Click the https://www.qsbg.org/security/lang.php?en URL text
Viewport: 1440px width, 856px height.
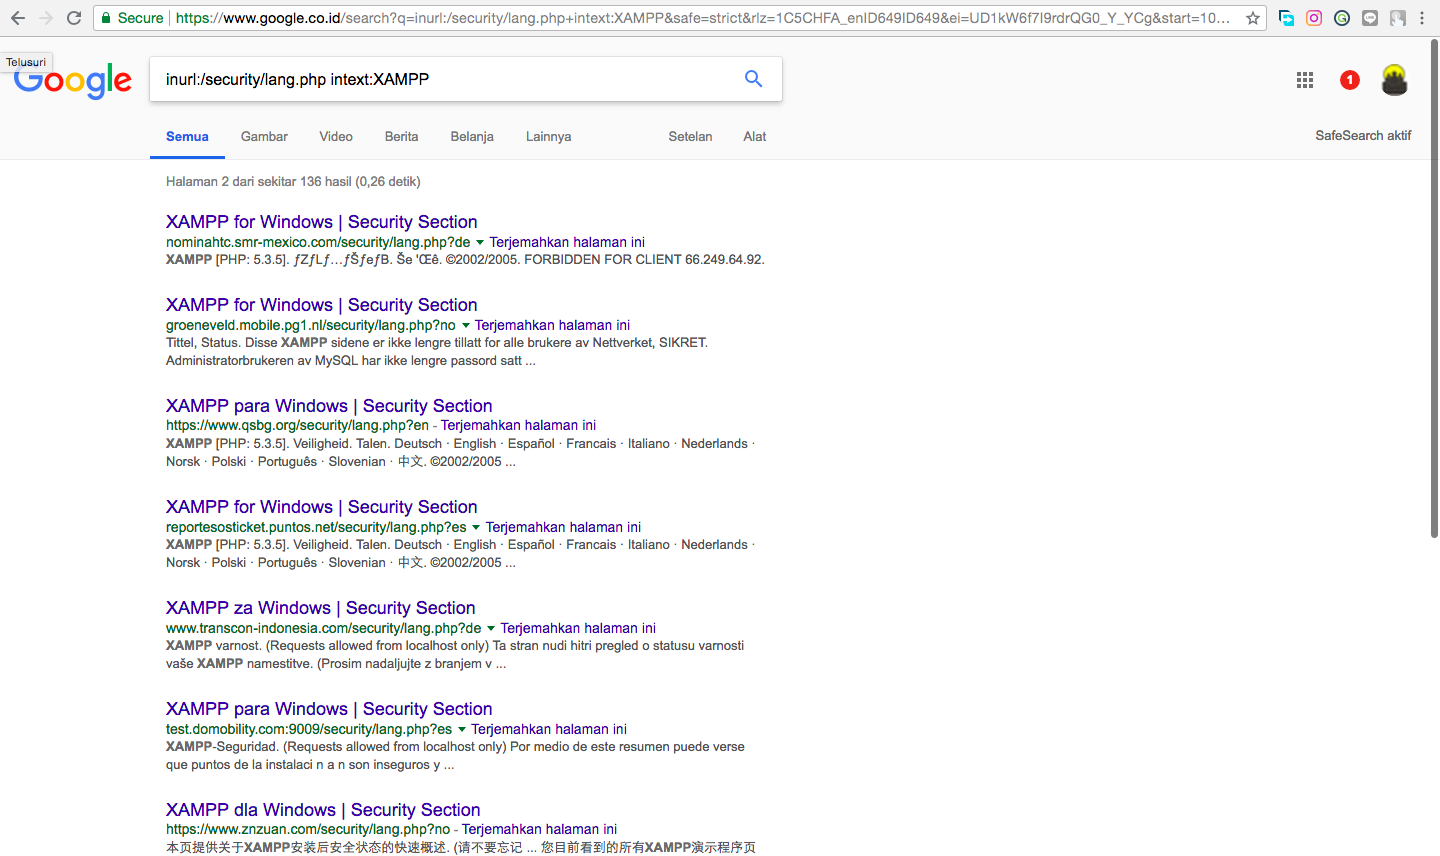click(297, 425)
